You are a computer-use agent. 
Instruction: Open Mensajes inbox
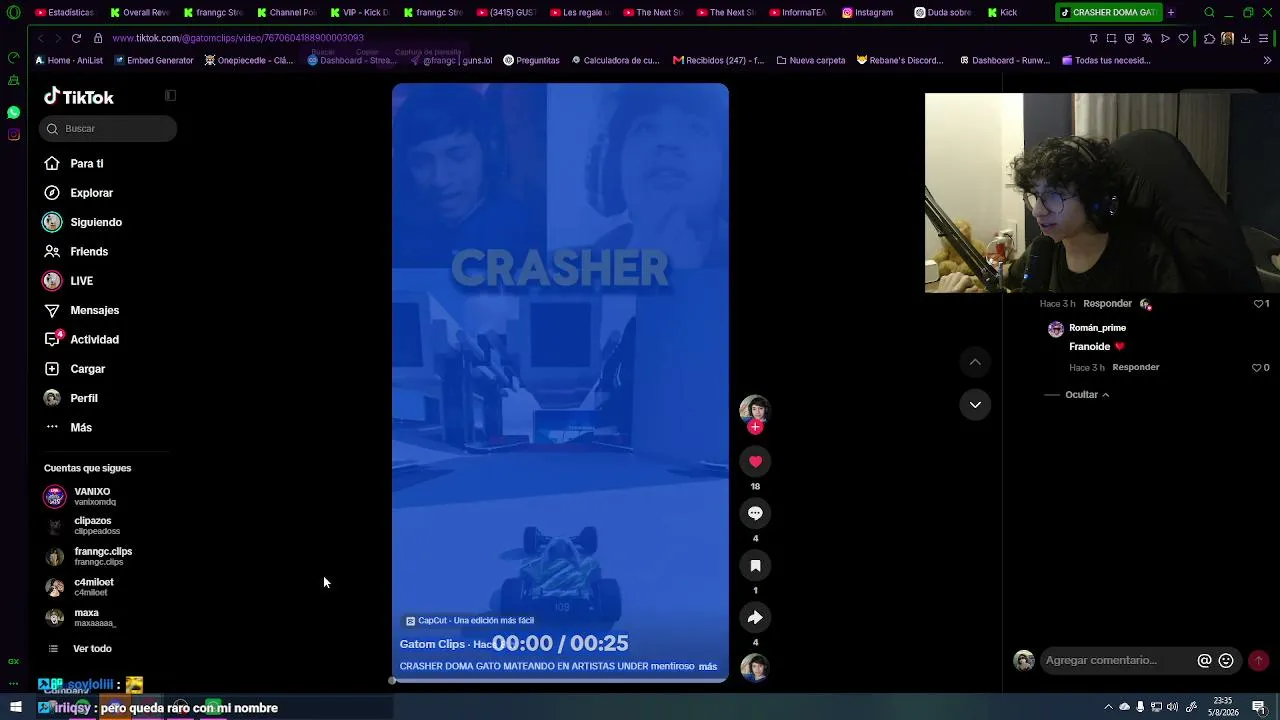pos(82,310)
